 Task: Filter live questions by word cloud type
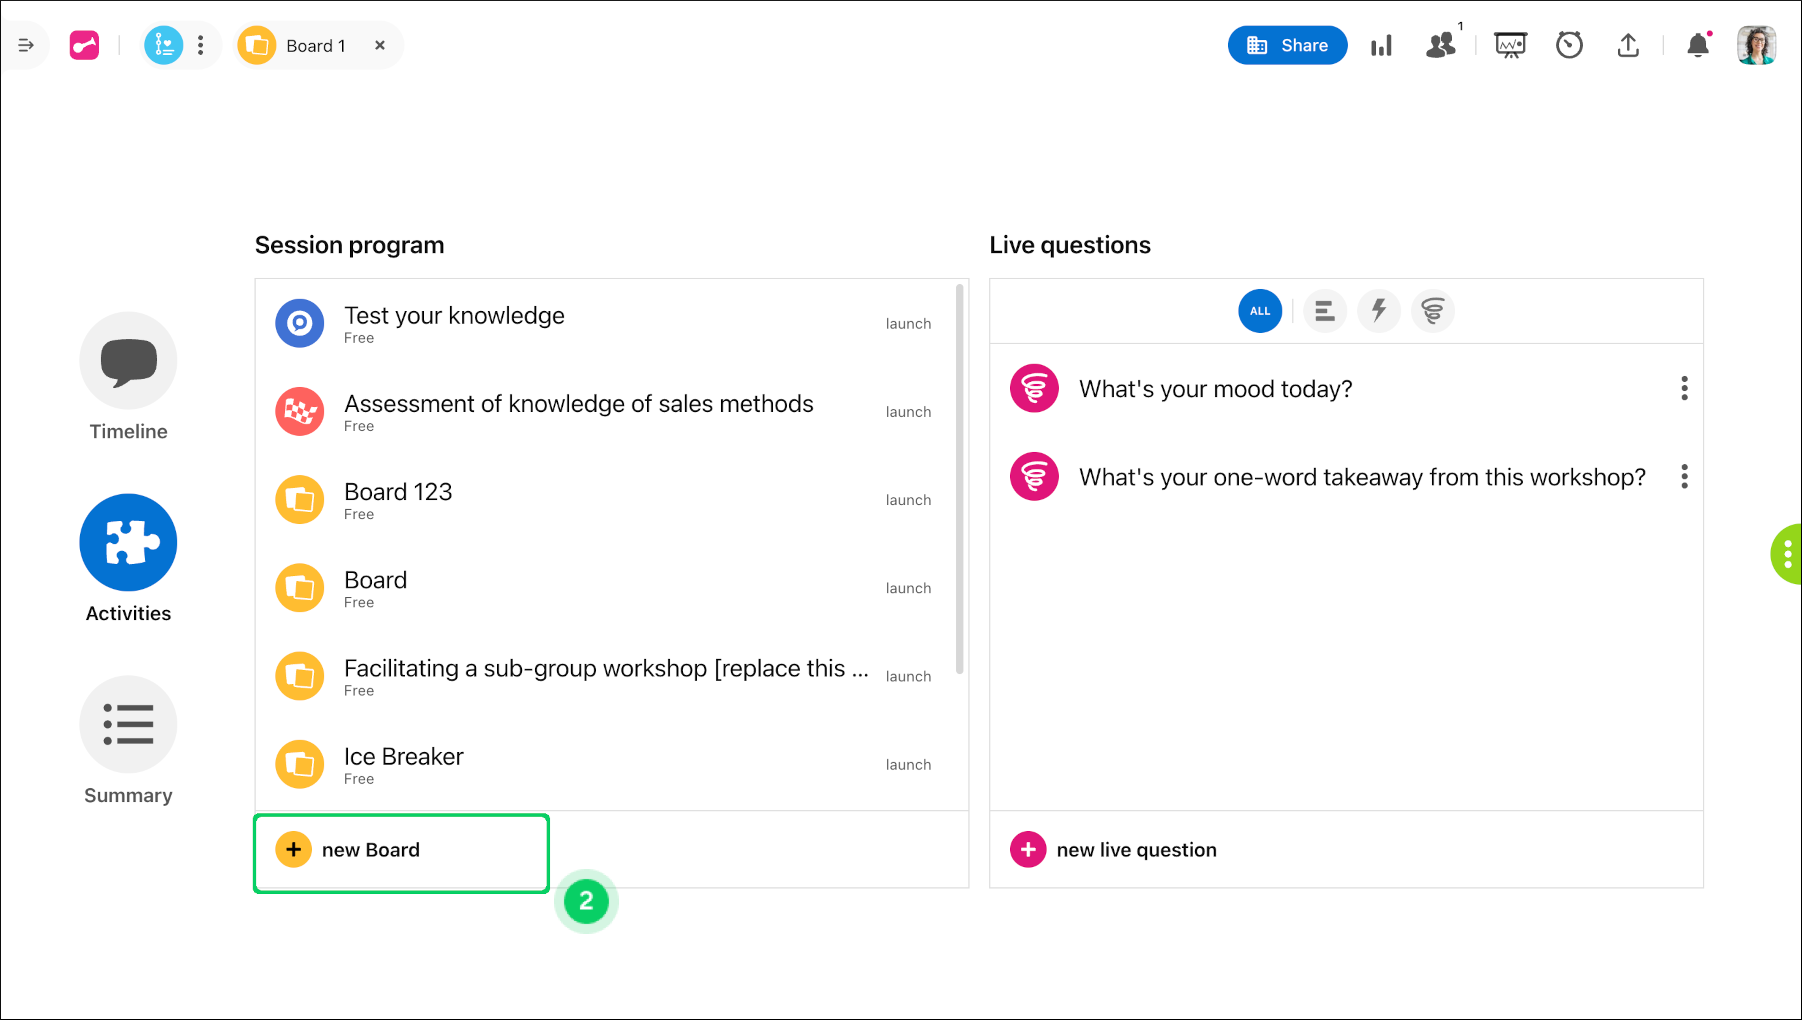[1433, 311]
